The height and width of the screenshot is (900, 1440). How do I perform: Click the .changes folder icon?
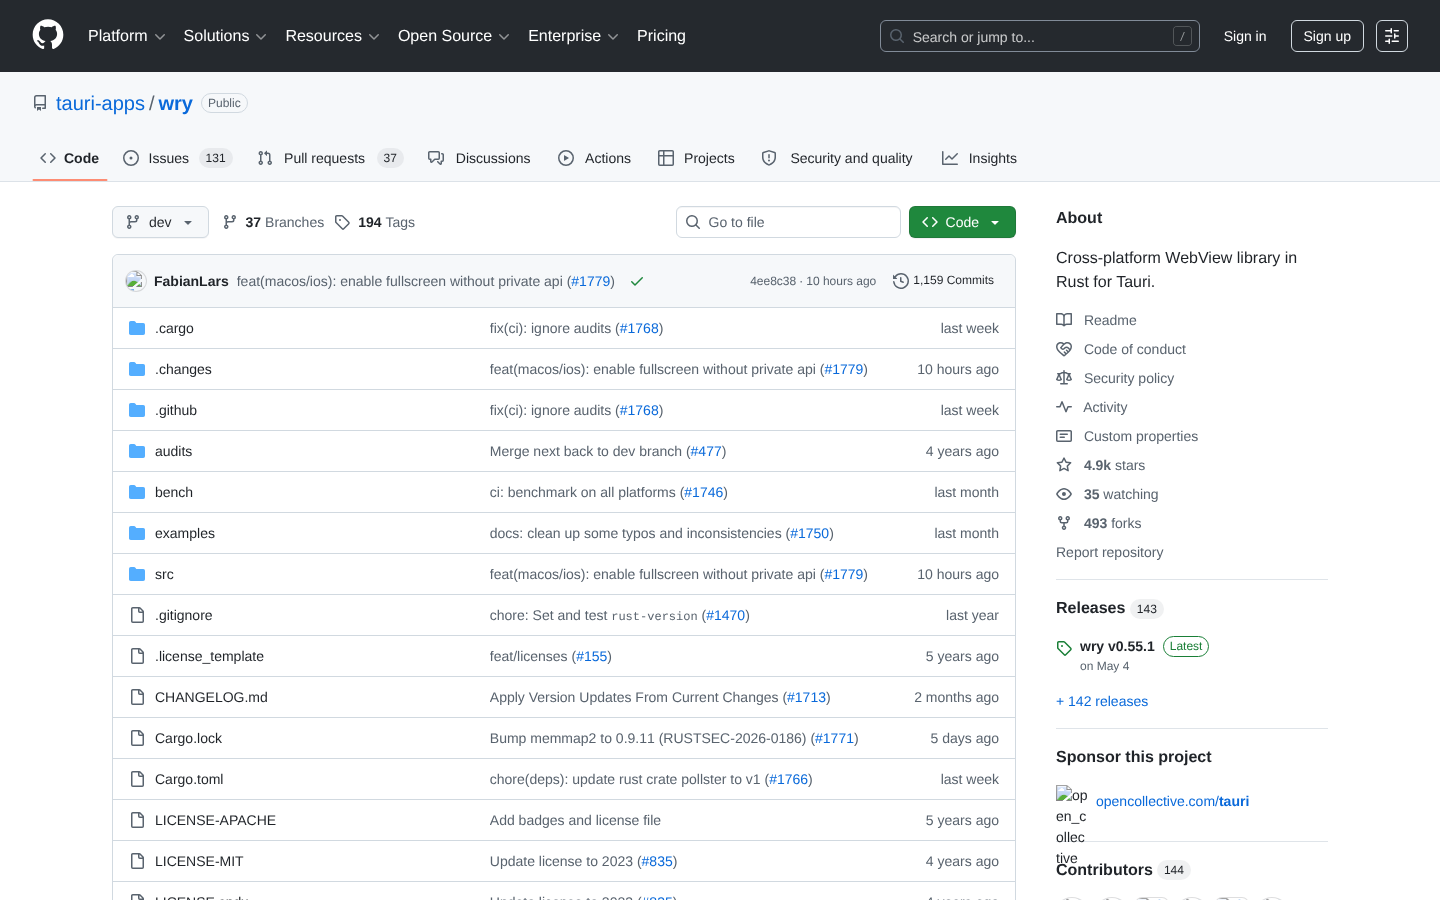(137, 369)
